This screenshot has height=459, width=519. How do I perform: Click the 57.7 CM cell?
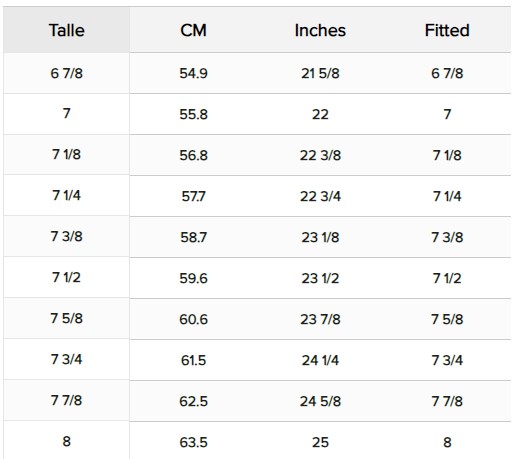click(x=193, y=196)
